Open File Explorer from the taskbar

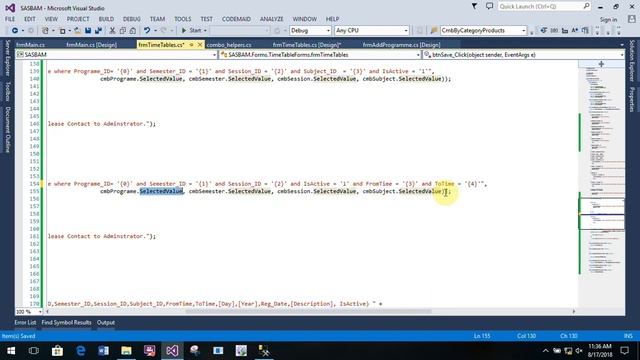tap(126, 351)
